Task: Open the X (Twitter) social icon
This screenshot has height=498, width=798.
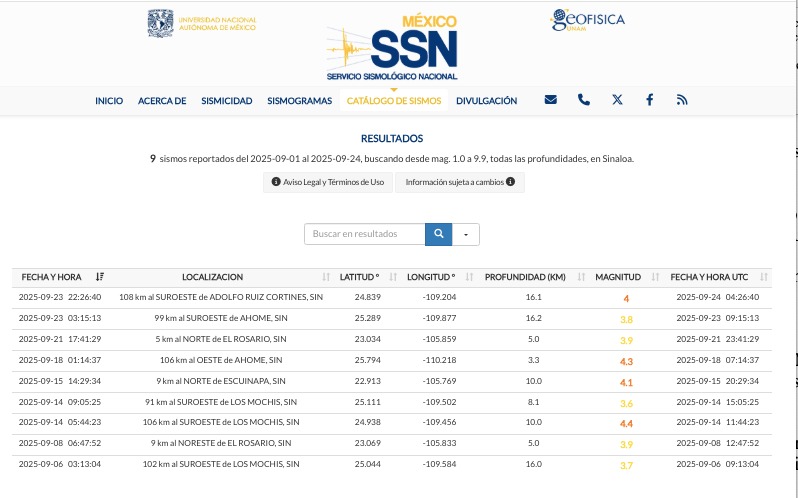Action: click(617, 100)
